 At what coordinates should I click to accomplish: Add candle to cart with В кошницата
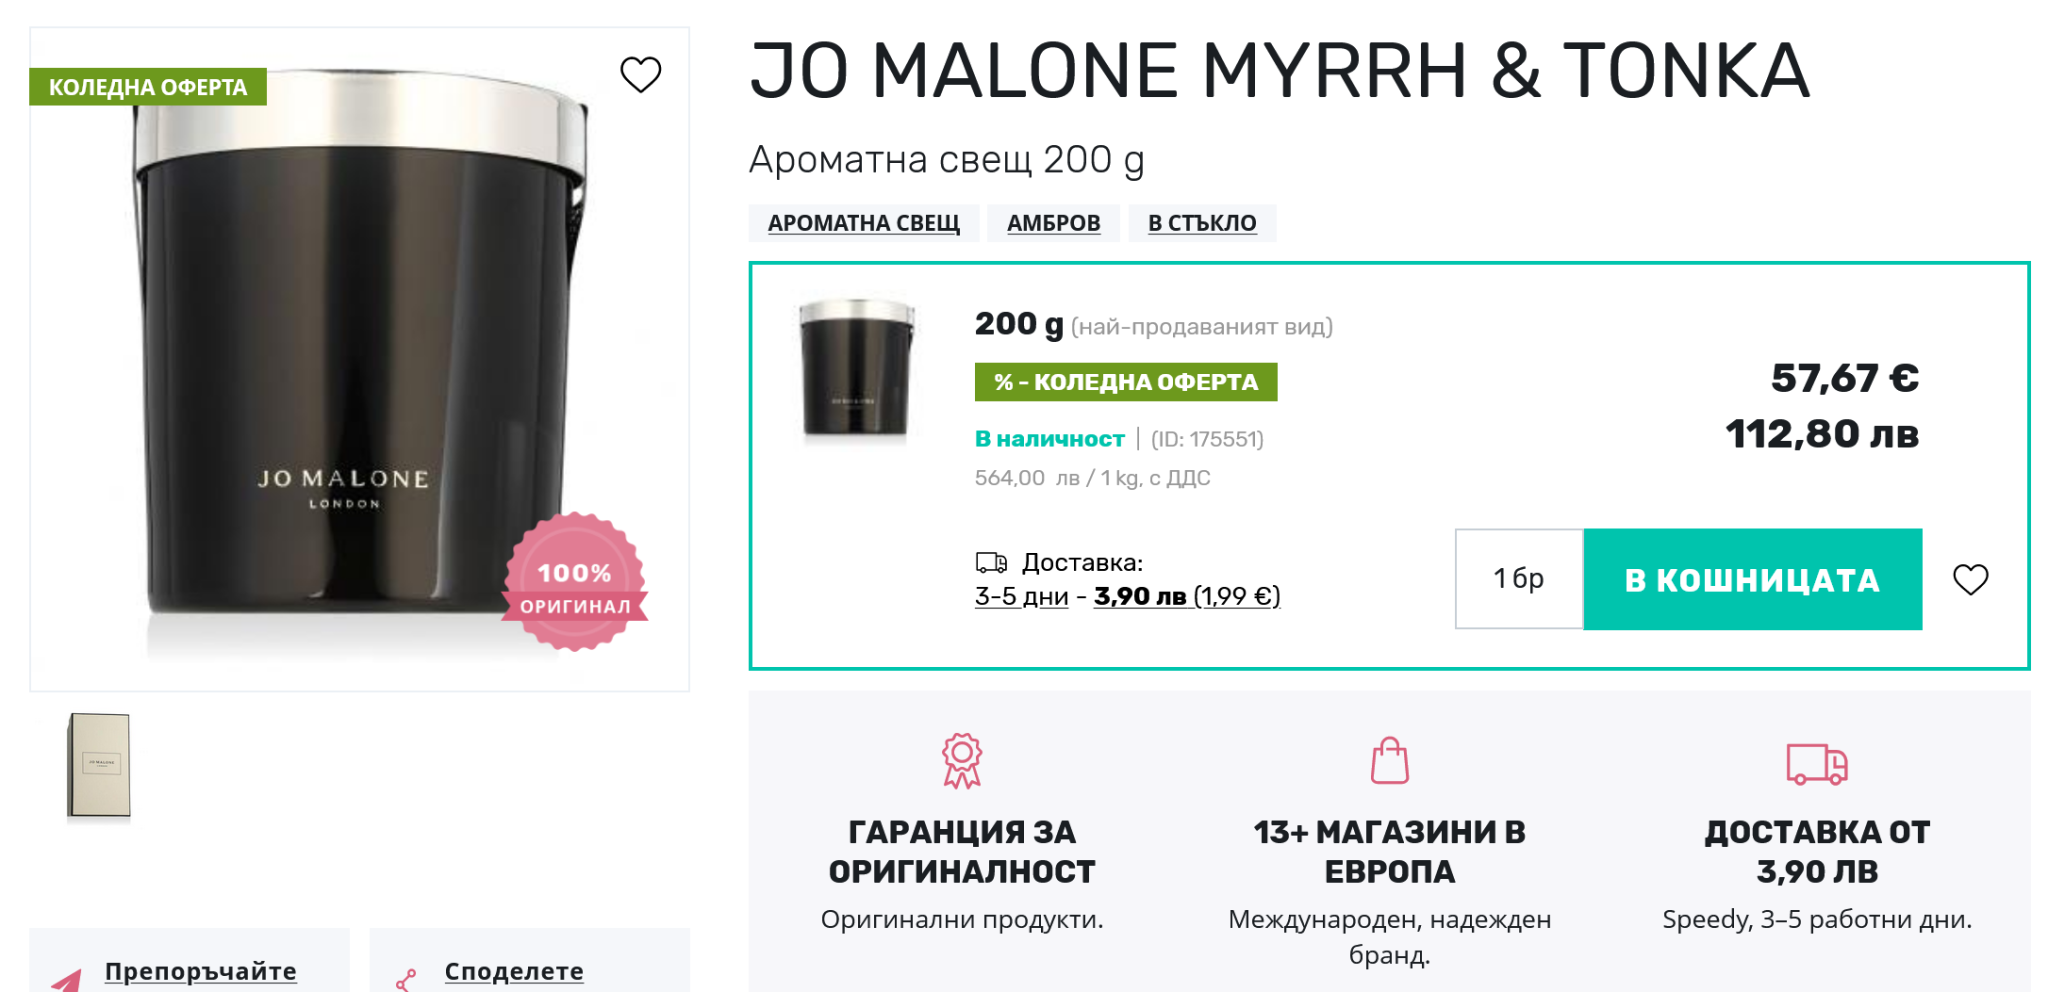(1752, 580)
